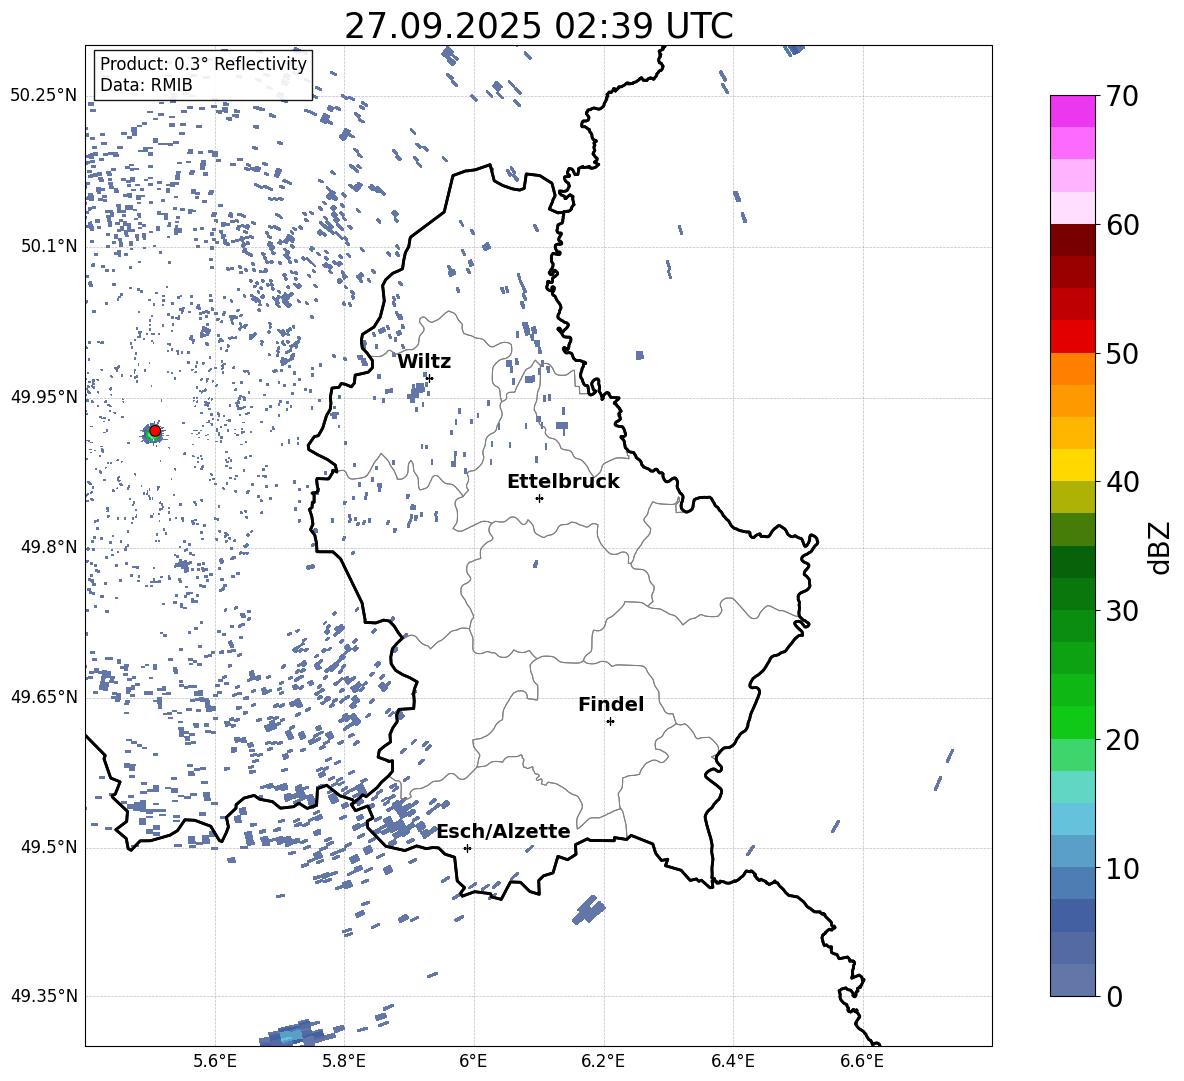This screenshot has height=1081, width=1184.
Task: Click the longitude label 6.6°E
Action: 862,1061
